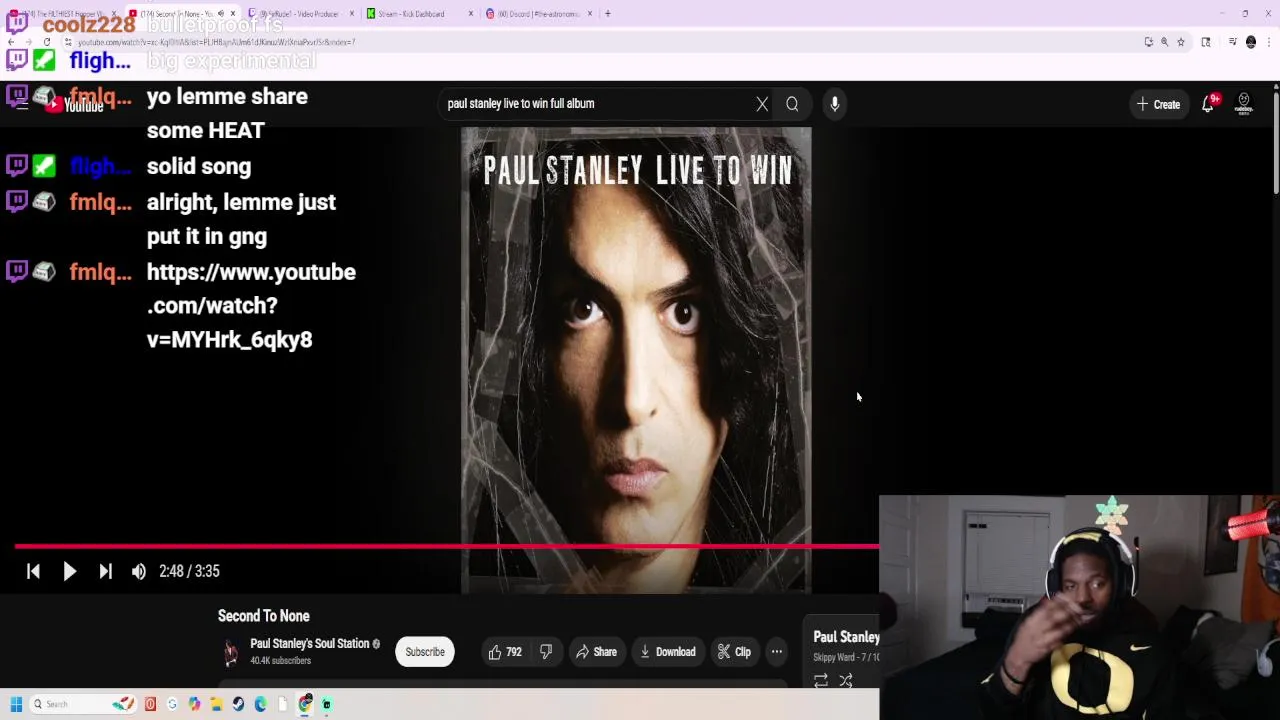Subscribe to Paul Stanley's Soul Station
The height and width of the screenshot is (720, 1280).
point(425,652)
